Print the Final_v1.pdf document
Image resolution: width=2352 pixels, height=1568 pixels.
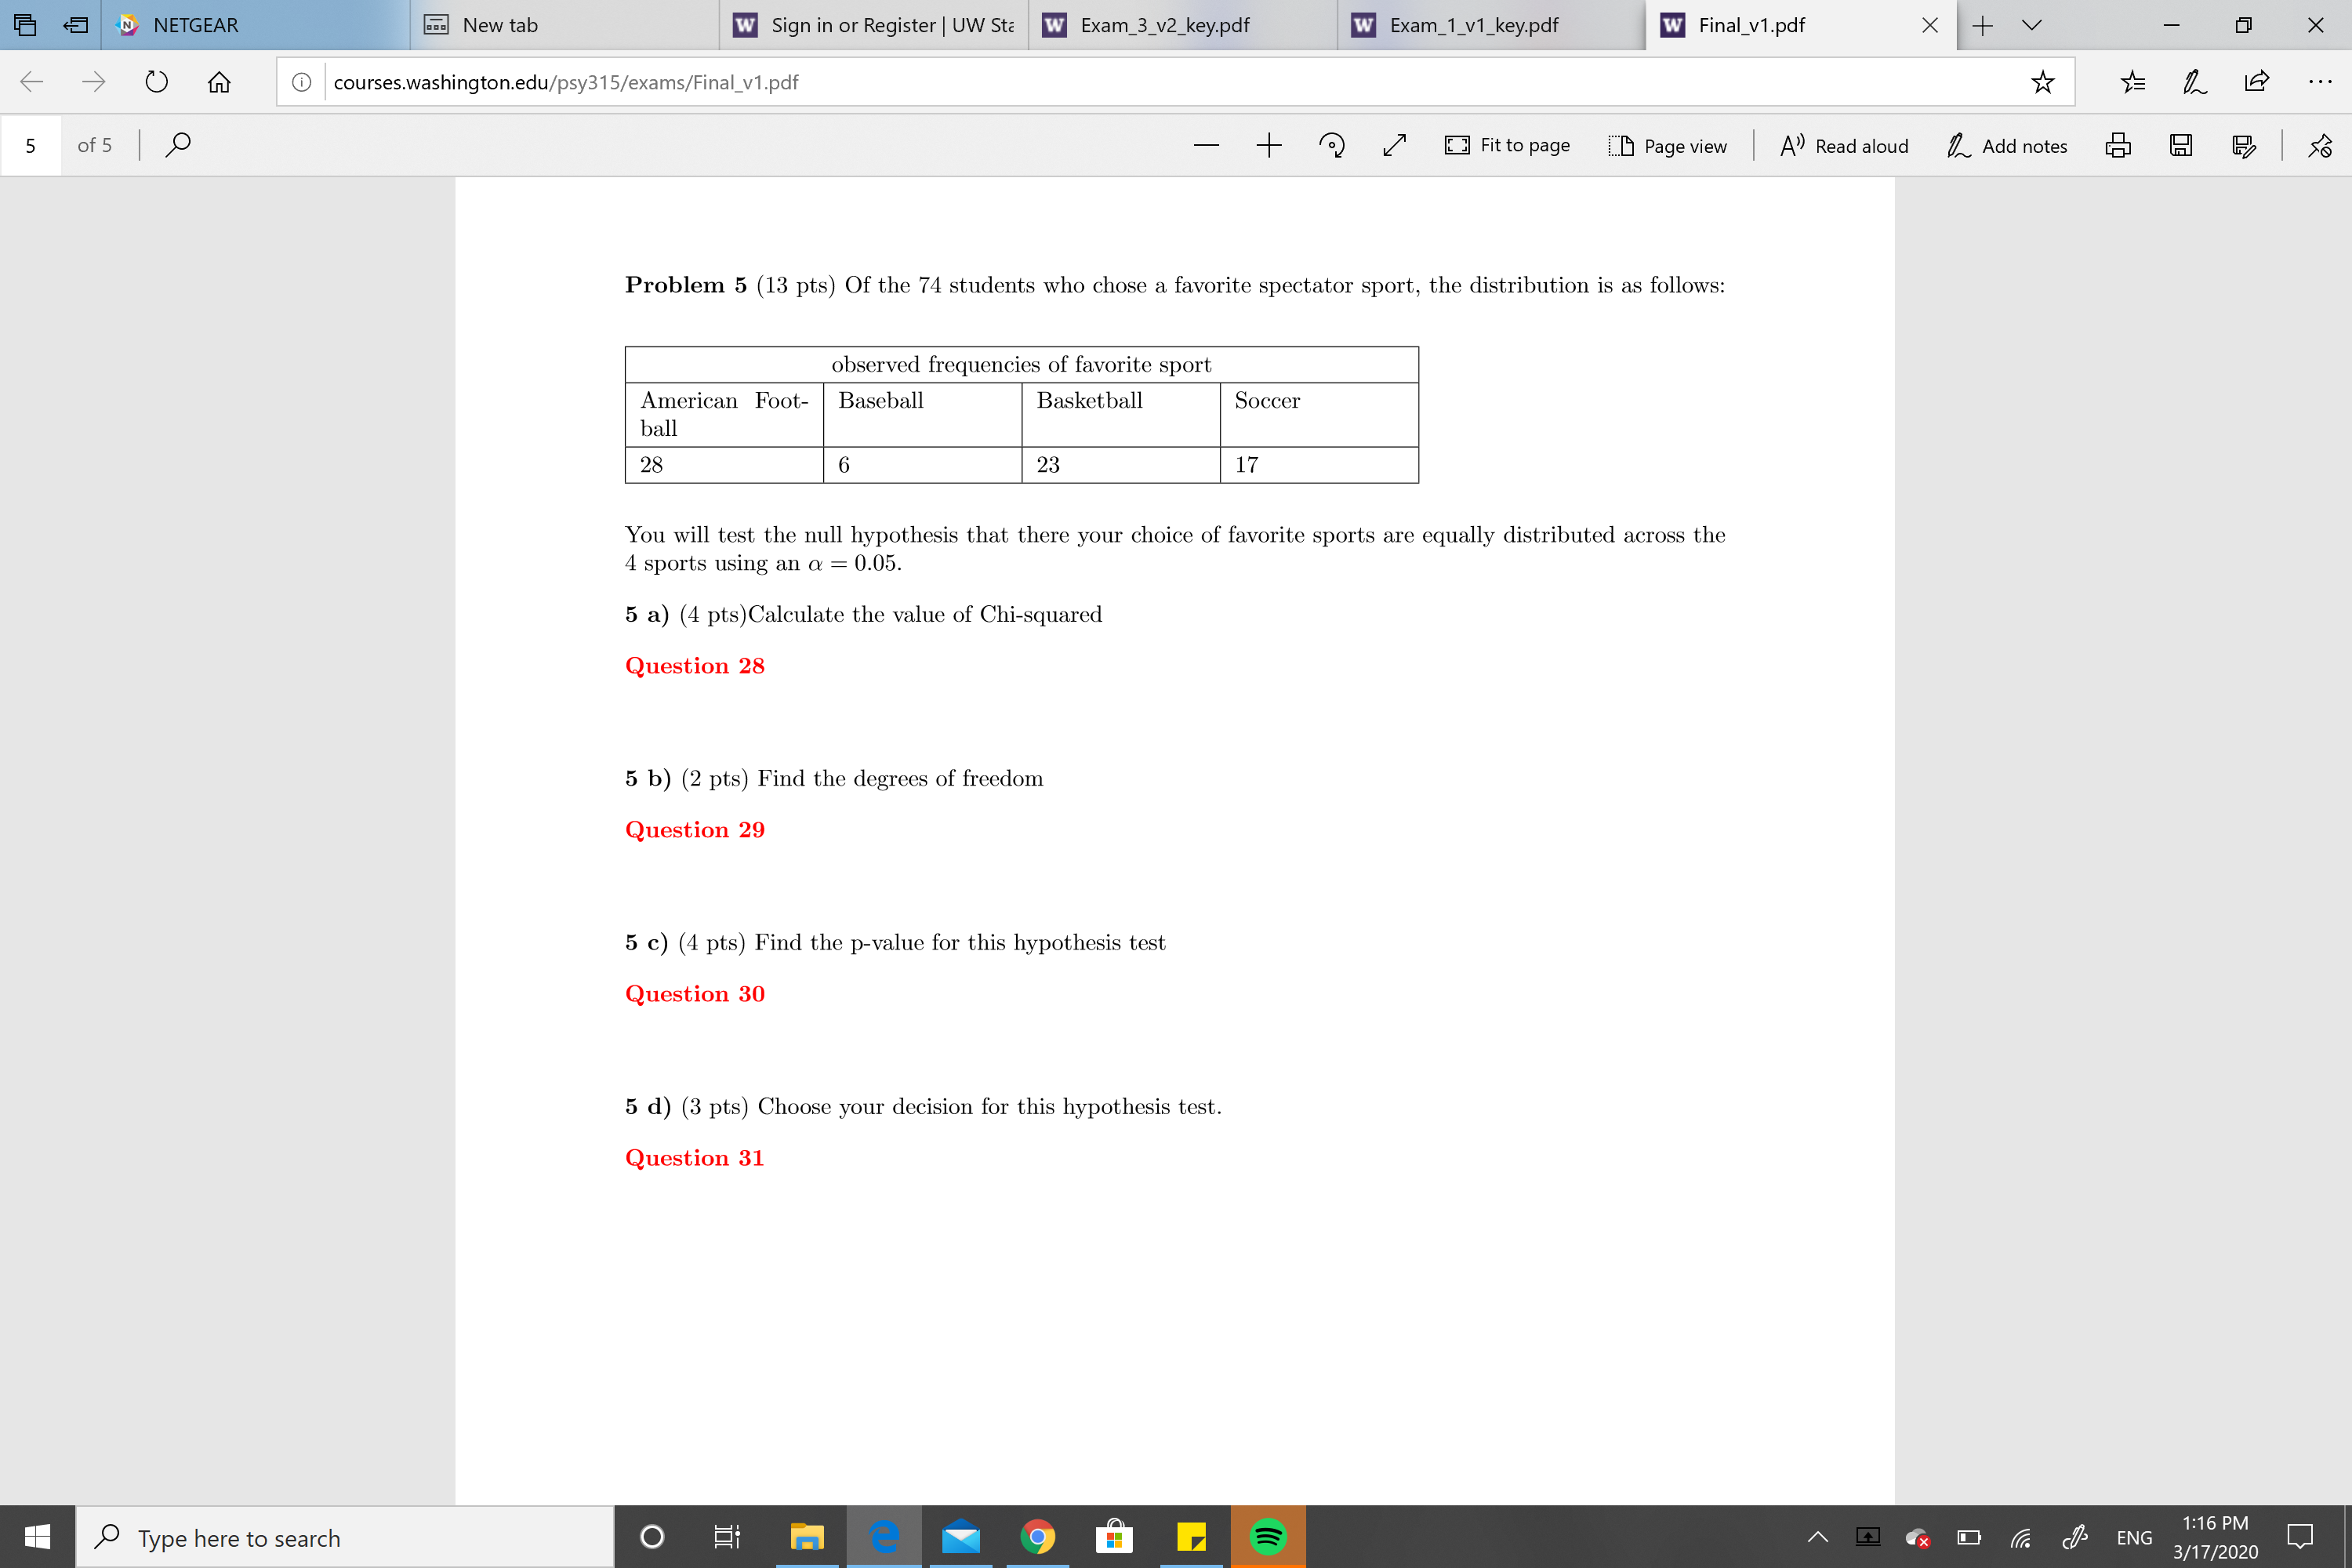[x=2119, y=145]
